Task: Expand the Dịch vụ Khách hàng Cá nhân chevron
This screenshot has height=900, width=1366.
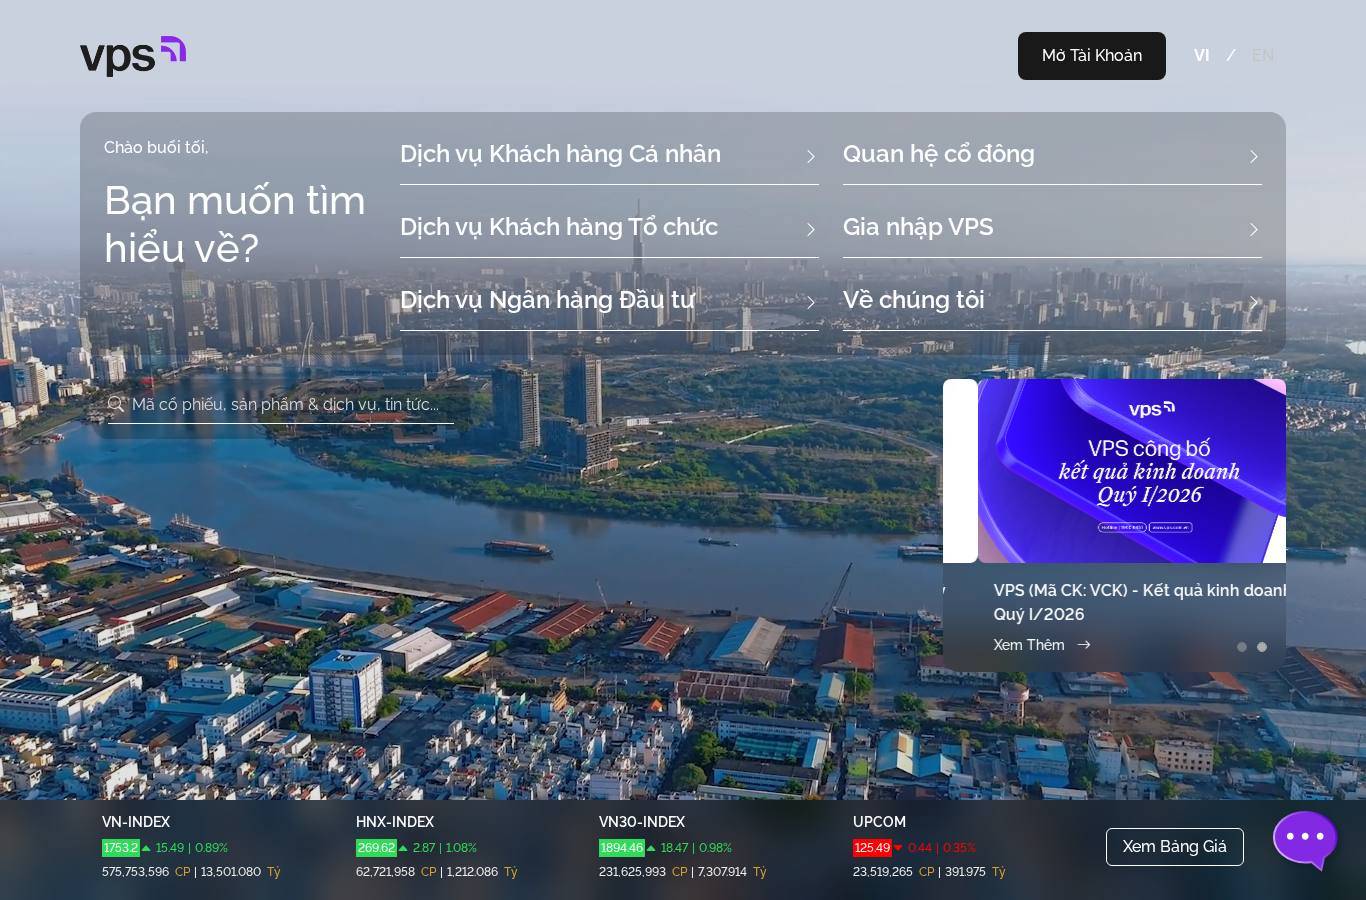Action: click(811, 156)
